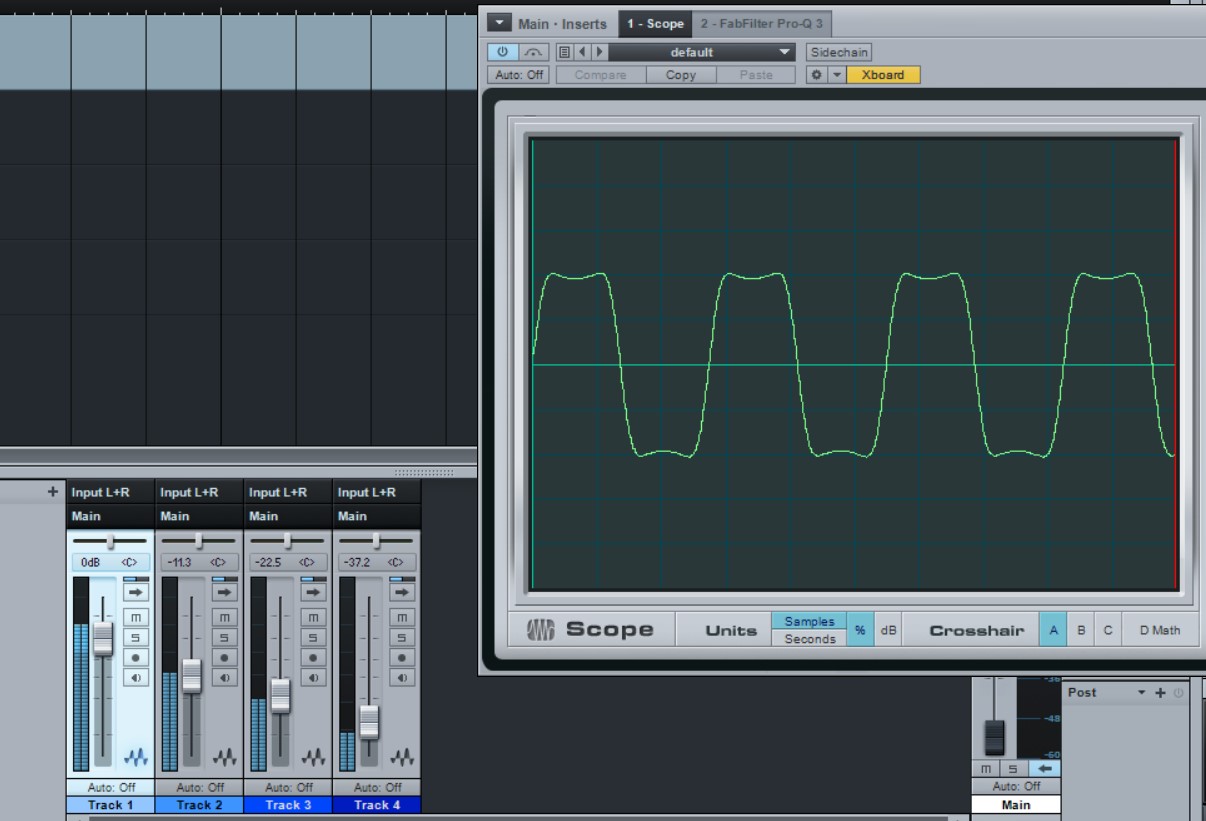Expand the arrow next to Xboard

tap(837, 75)
